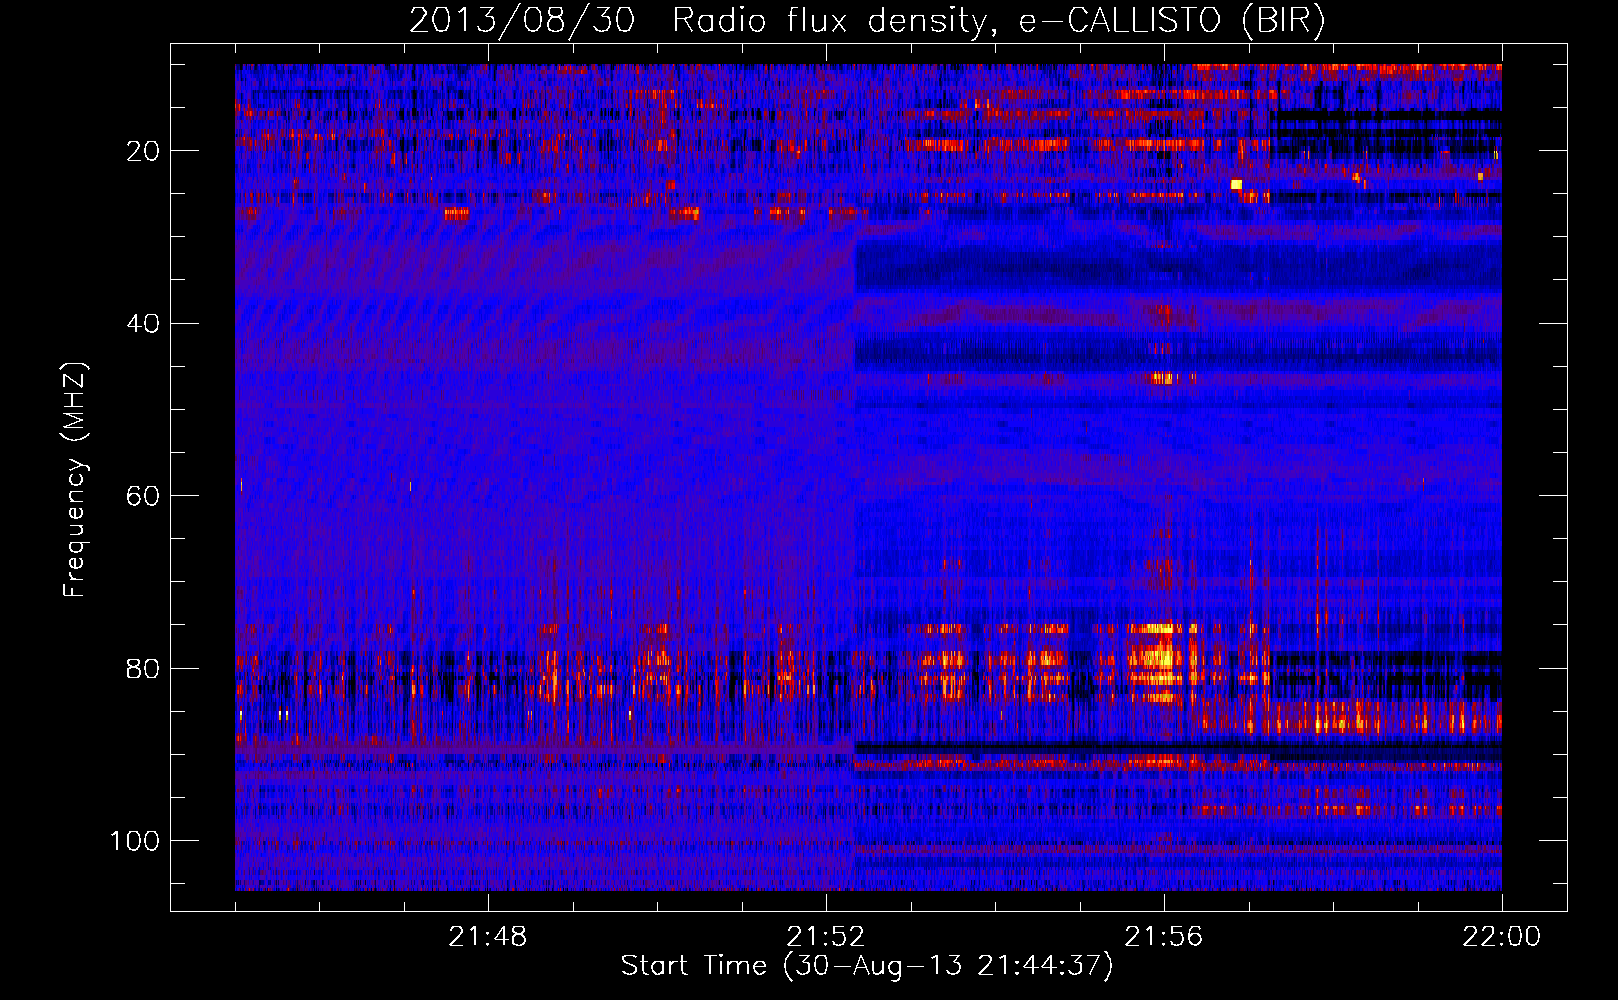Click the '60' frequency tick label

[143, 496]
